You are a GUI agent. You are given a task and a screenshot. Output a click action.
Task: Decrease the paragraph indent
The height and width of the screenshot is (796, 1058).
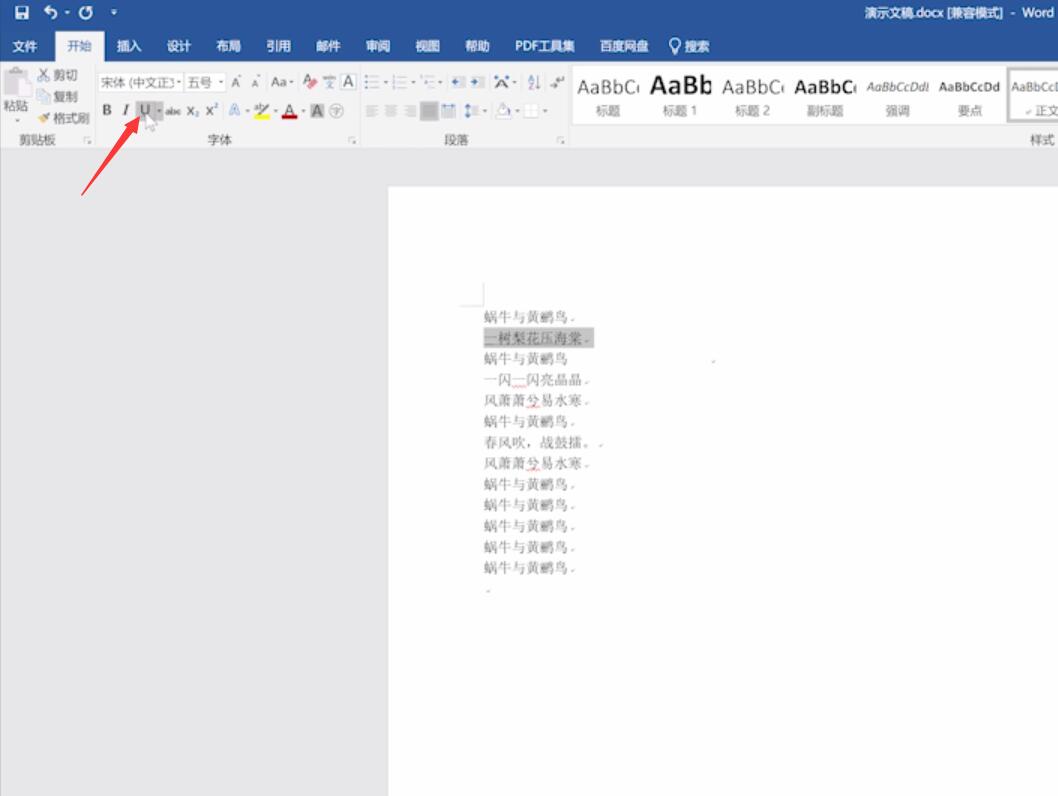pyautogui.click(x=458, y=82)
